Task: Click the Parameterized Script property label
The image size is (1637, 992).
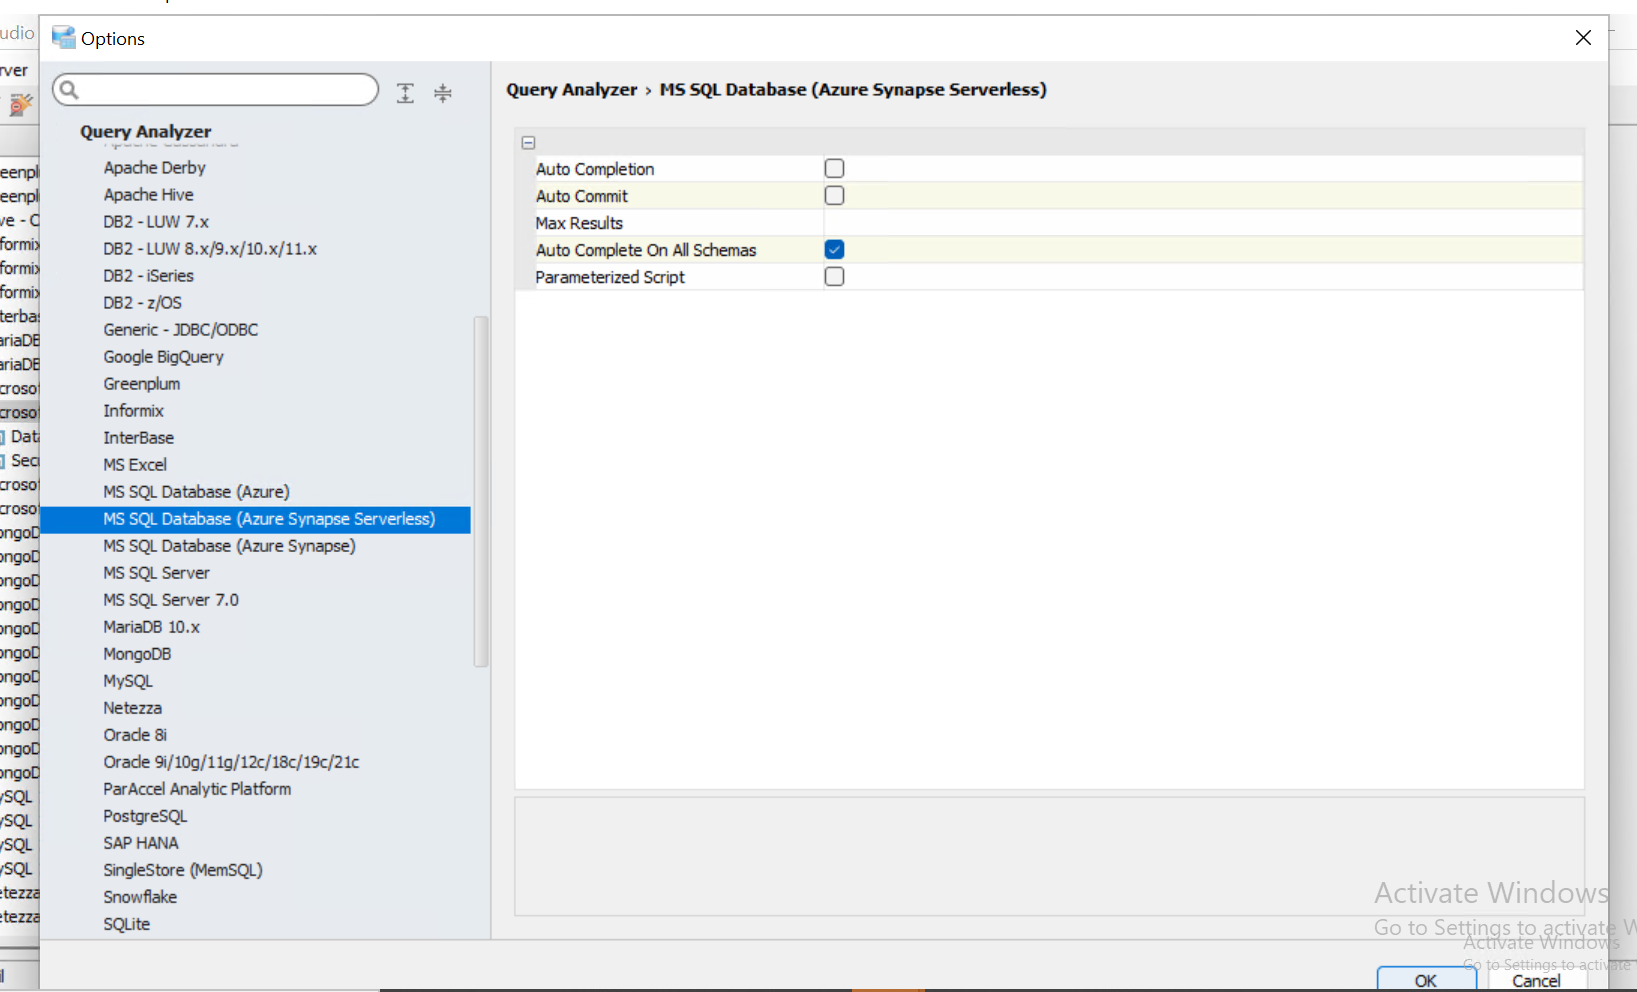Action: point(610,277)
